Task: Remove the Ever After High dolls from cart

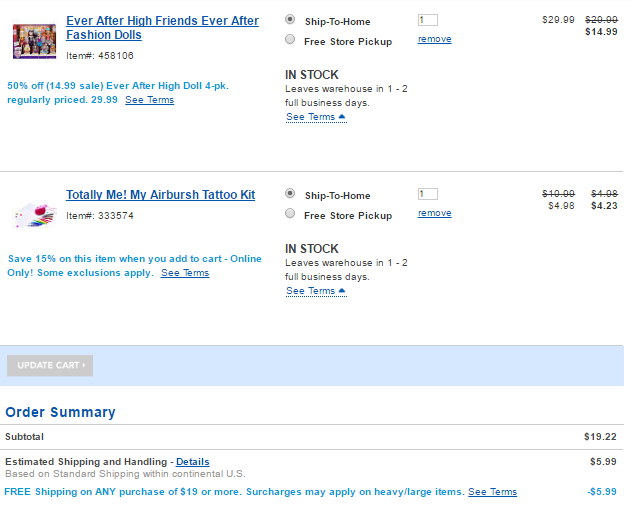Action: coord(434,39)
